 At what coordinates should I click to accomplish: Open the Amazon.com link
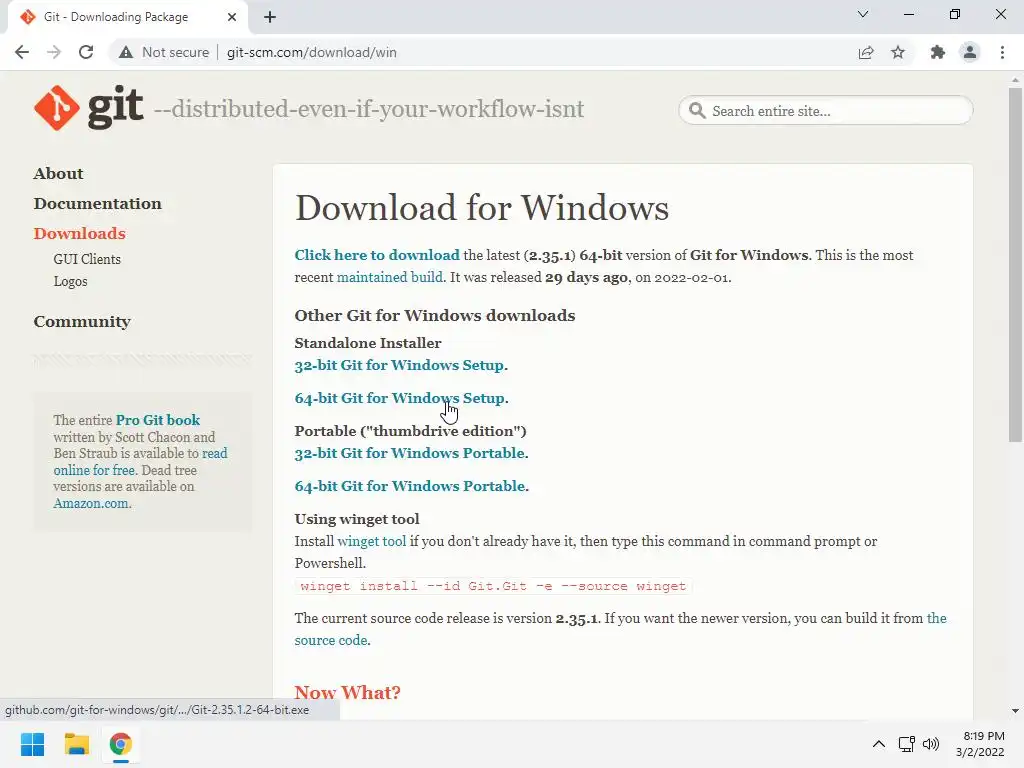pos(91,504)
